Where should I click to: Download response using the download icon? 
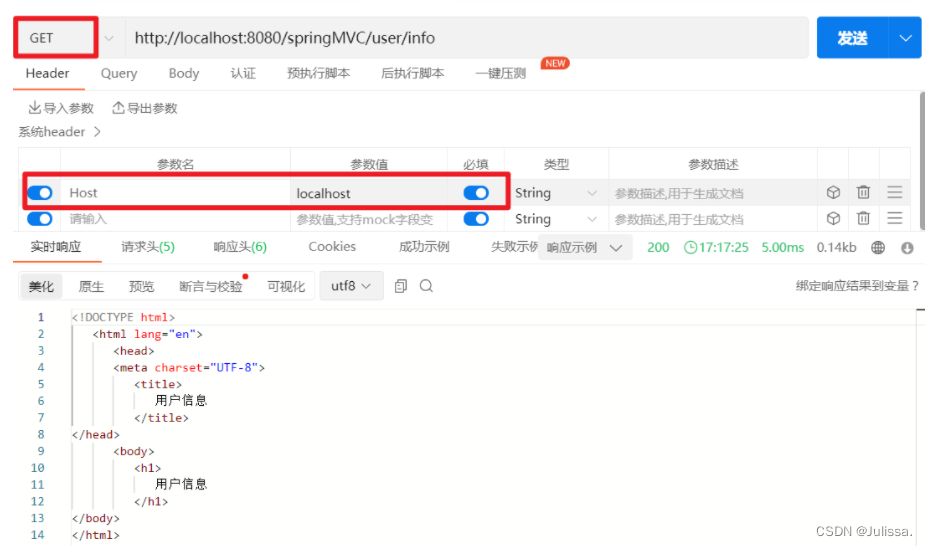[x=907, y=248]
